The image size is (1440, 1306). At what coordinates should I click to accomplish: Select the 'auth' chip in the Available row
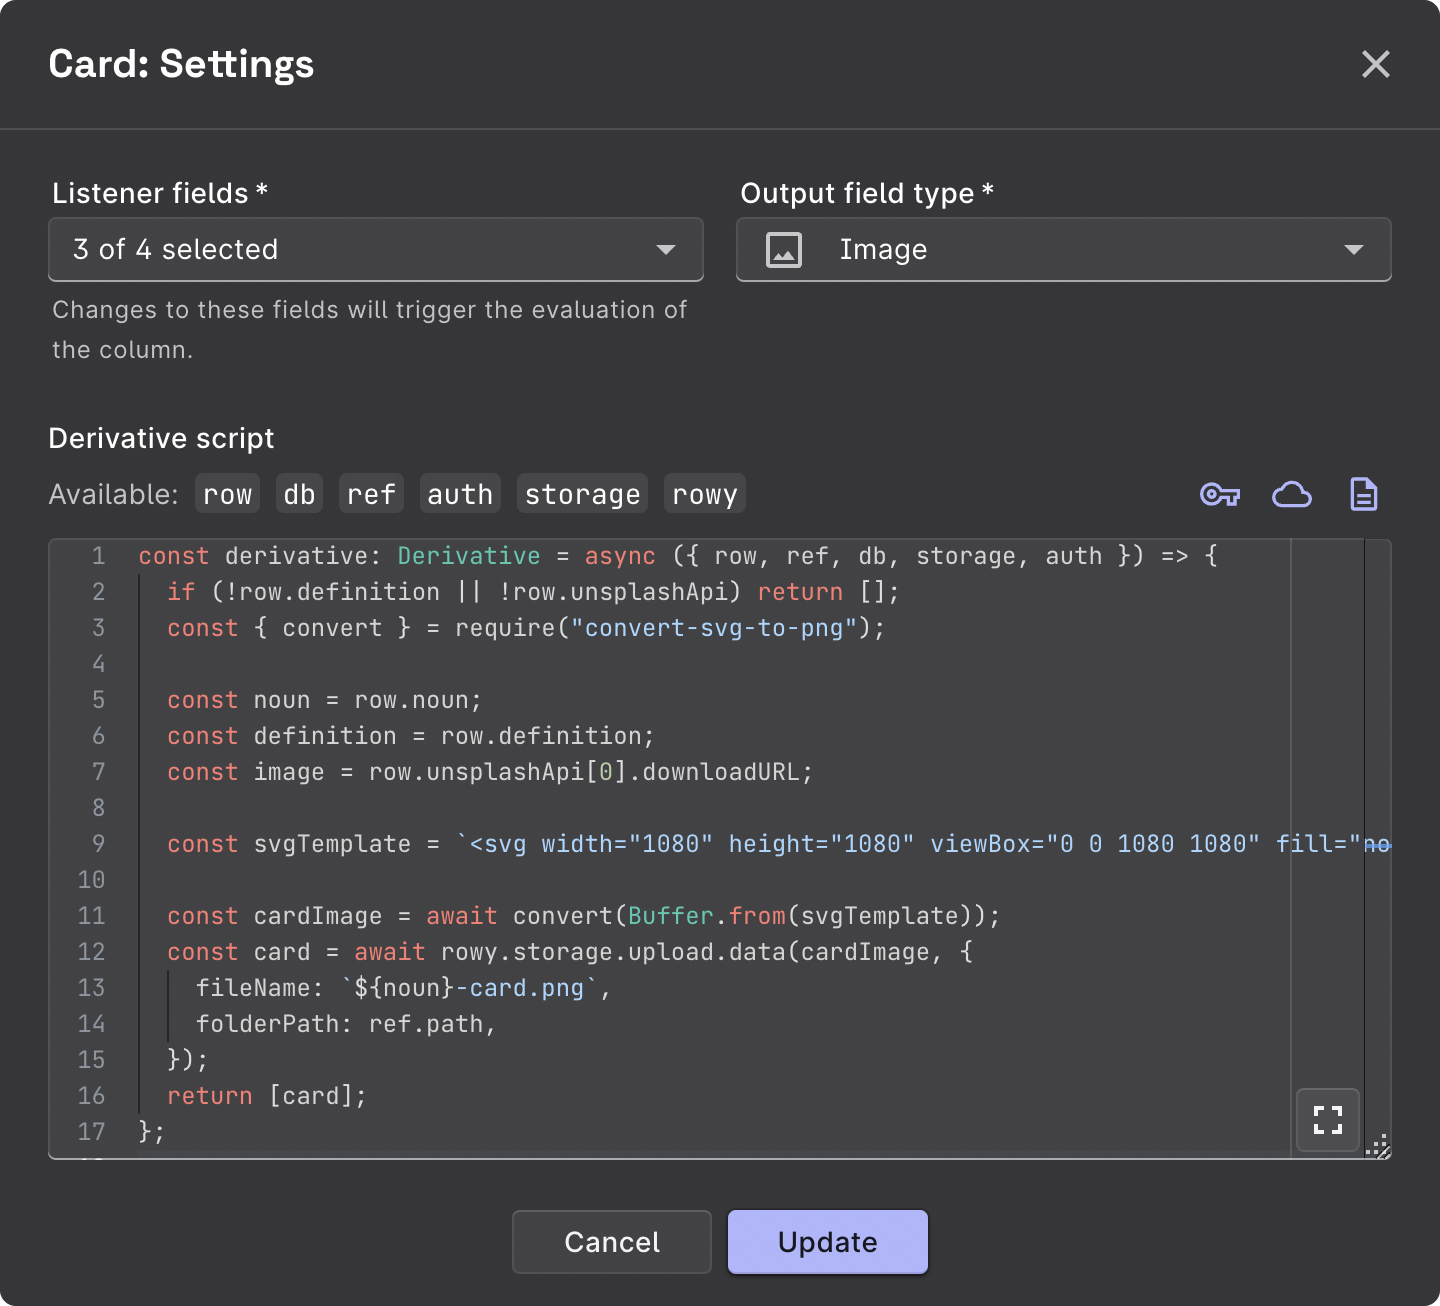(x=460, y=493)
